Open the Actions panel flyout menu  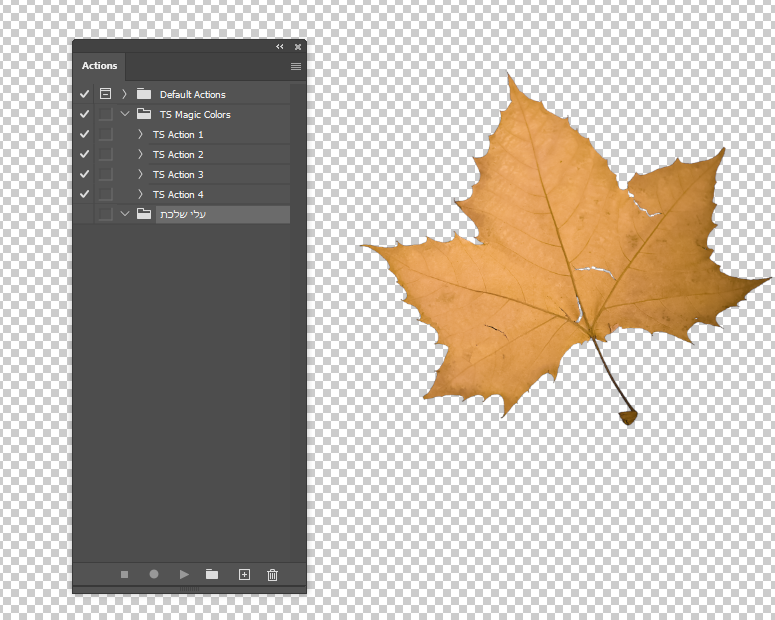[295, 66]
